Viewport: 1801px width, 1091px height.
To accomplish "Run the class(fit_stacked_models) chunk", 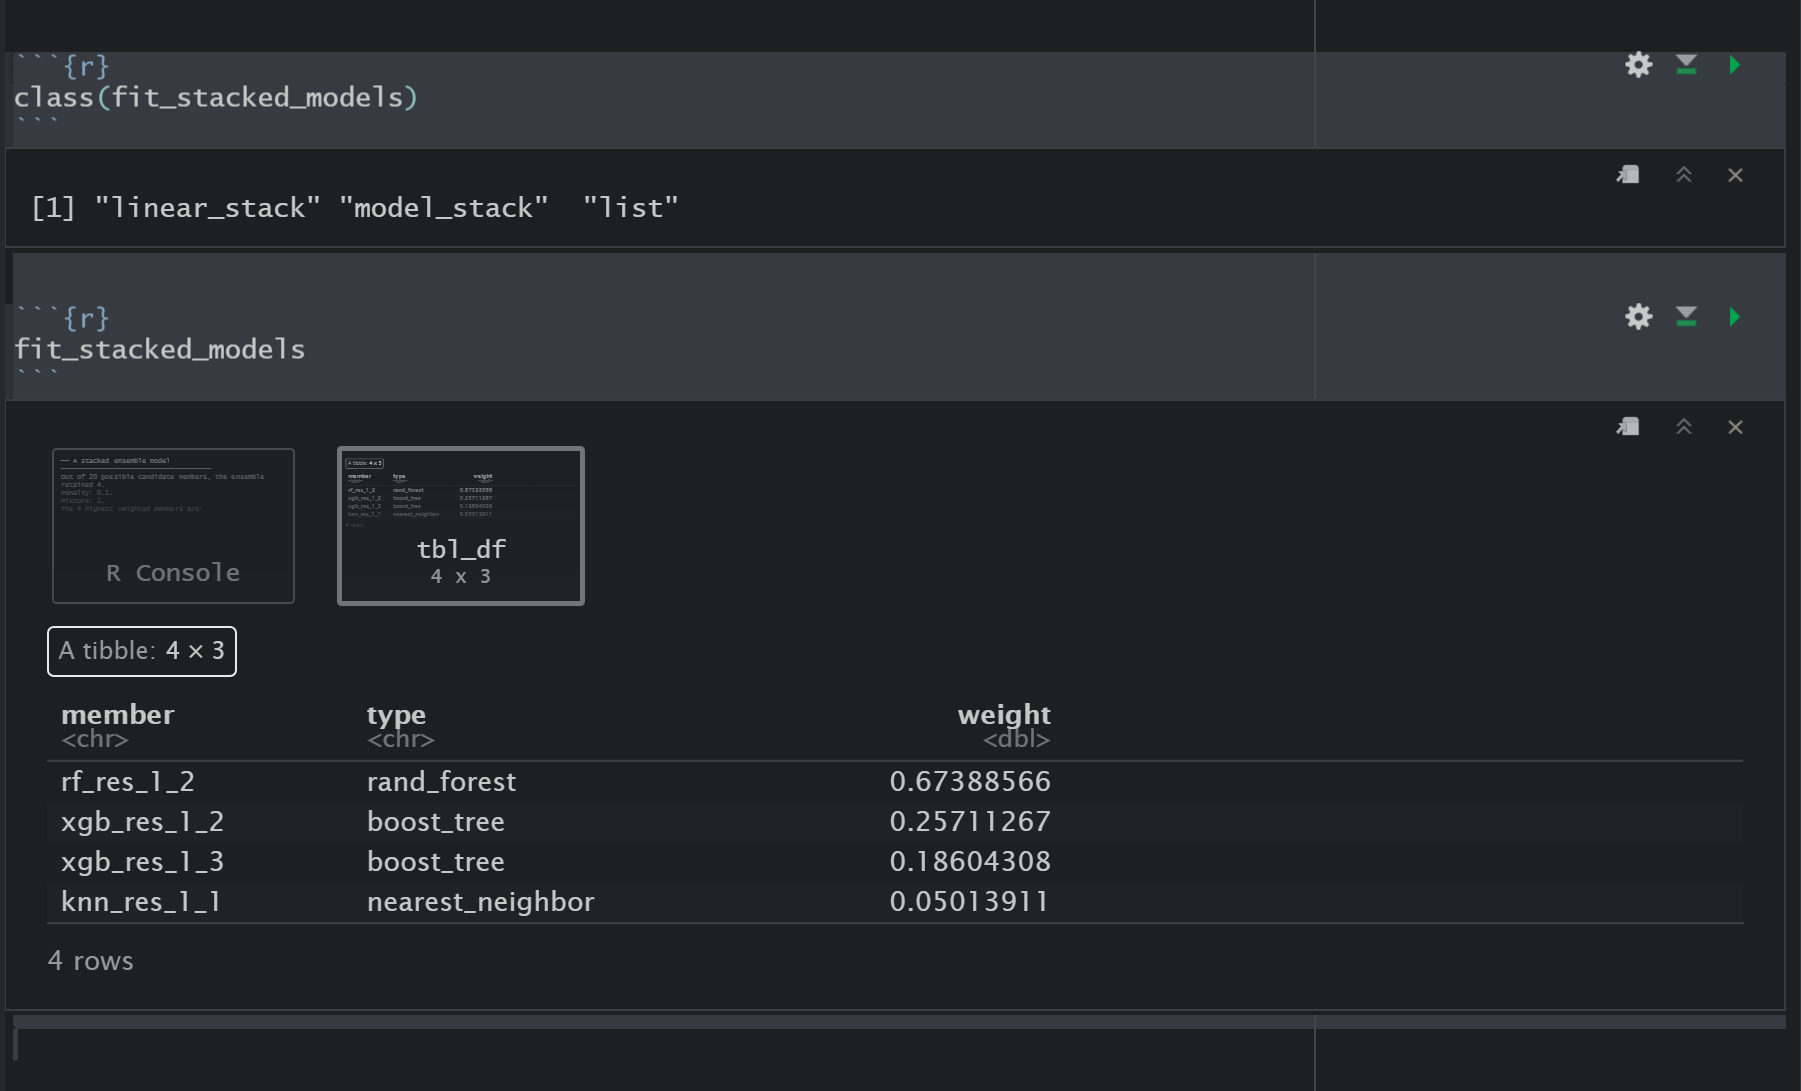I will click(1735, 65).
